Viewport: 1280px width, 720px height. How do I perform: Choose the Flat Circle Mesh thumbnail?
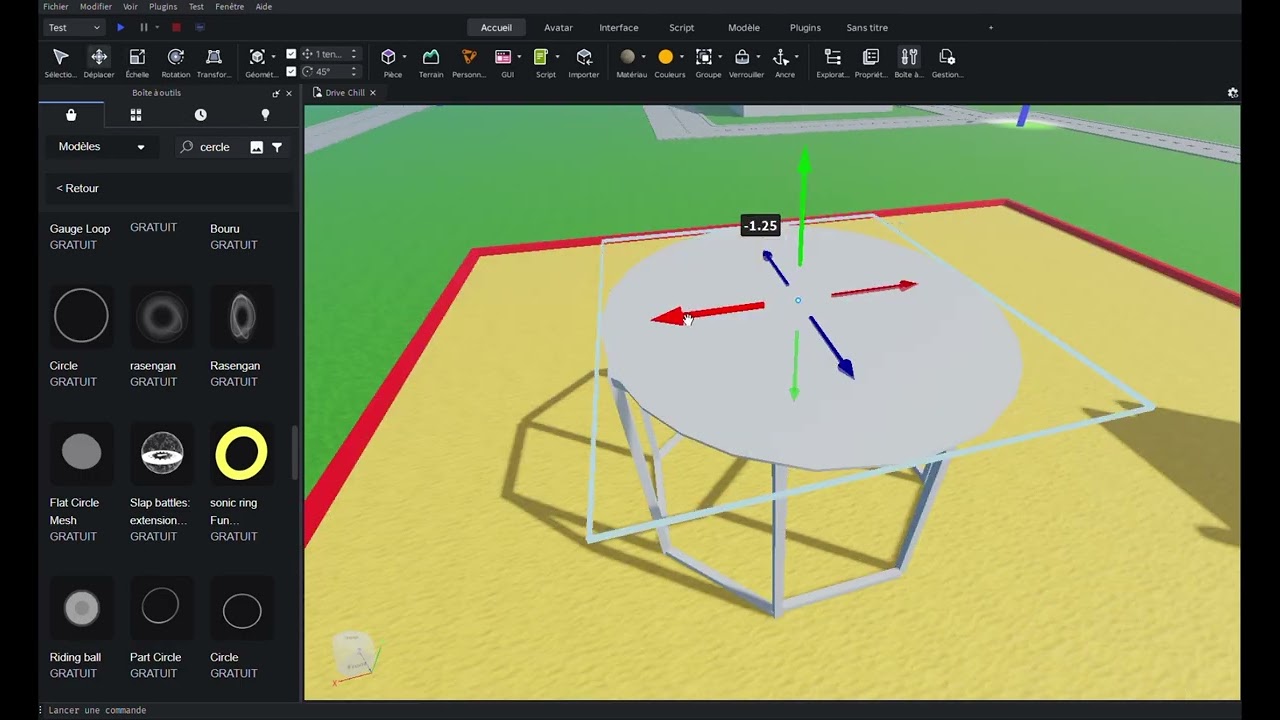pyautogui.click(x=81, y=453)
